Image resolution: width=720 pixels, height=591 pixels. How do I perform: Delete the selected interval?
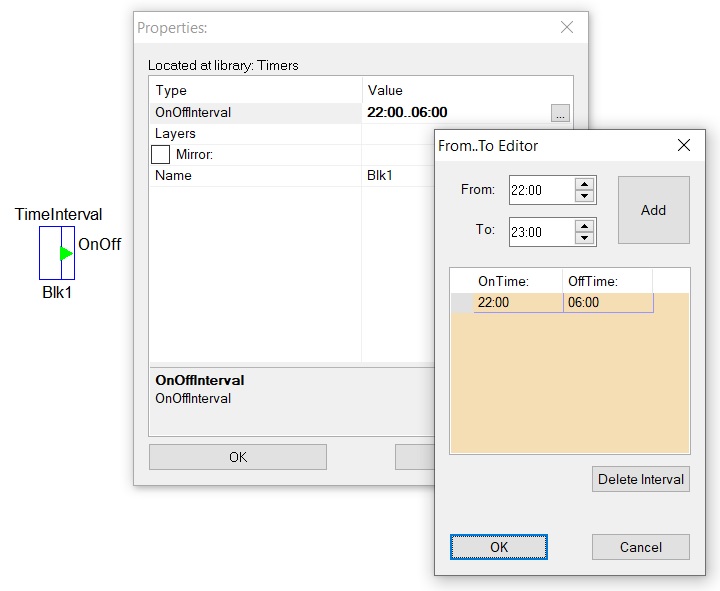click(x=641, y=479)
